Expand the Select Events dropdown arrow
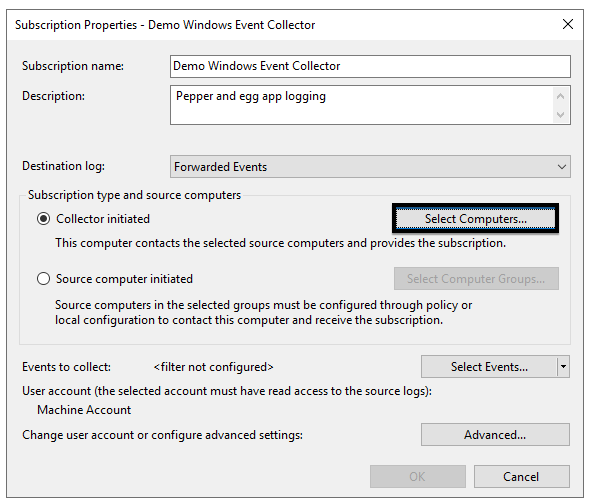The height and width of the screenshot is (504, 590). (563, 367)
